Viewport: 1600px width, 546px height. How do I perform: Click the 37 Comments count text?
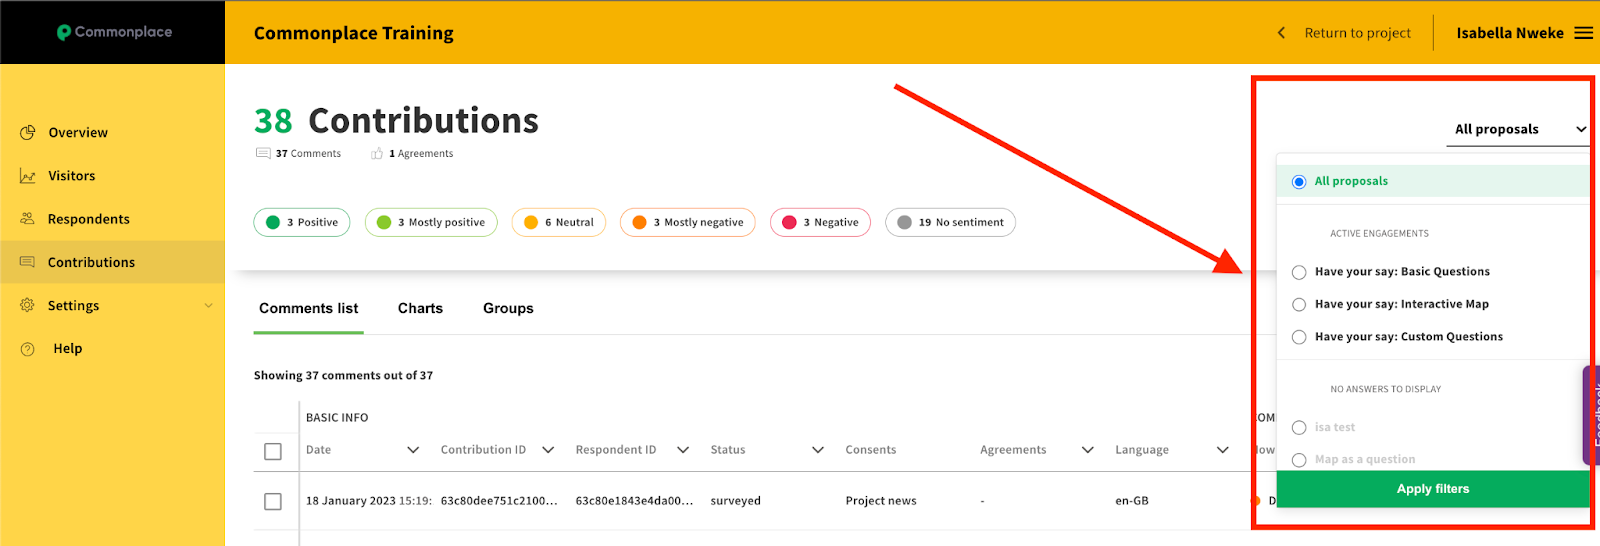pyautogui.click(x=308, y=154)
